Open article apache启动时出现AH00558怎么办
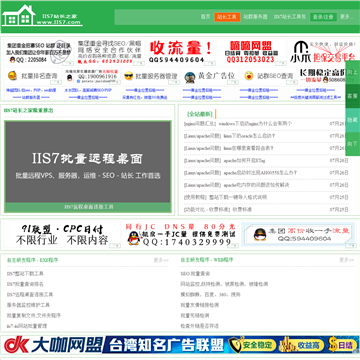The height and width of the screenshot is (360, 360). tap(260, 173)
